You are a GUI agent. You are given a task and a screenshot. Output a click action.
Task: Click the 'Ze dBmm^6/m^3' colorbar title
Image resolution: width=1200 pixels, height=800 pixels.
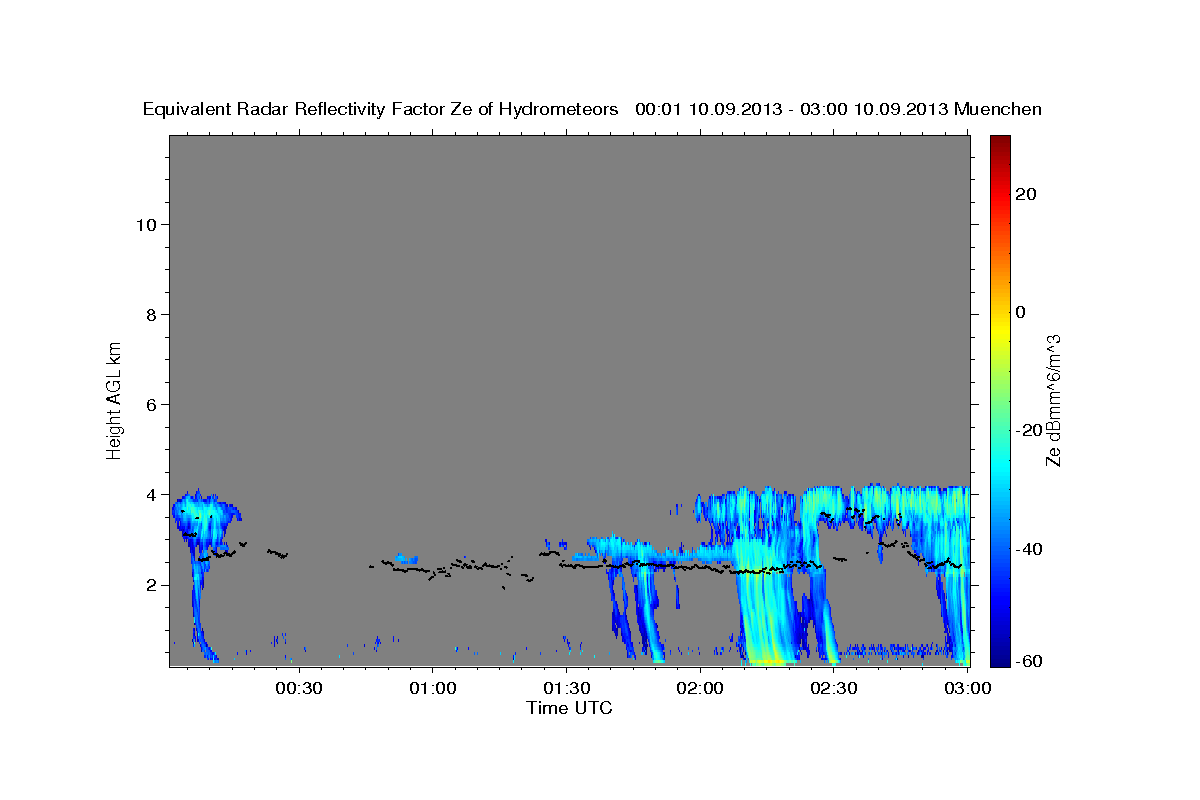point(1053,400)
